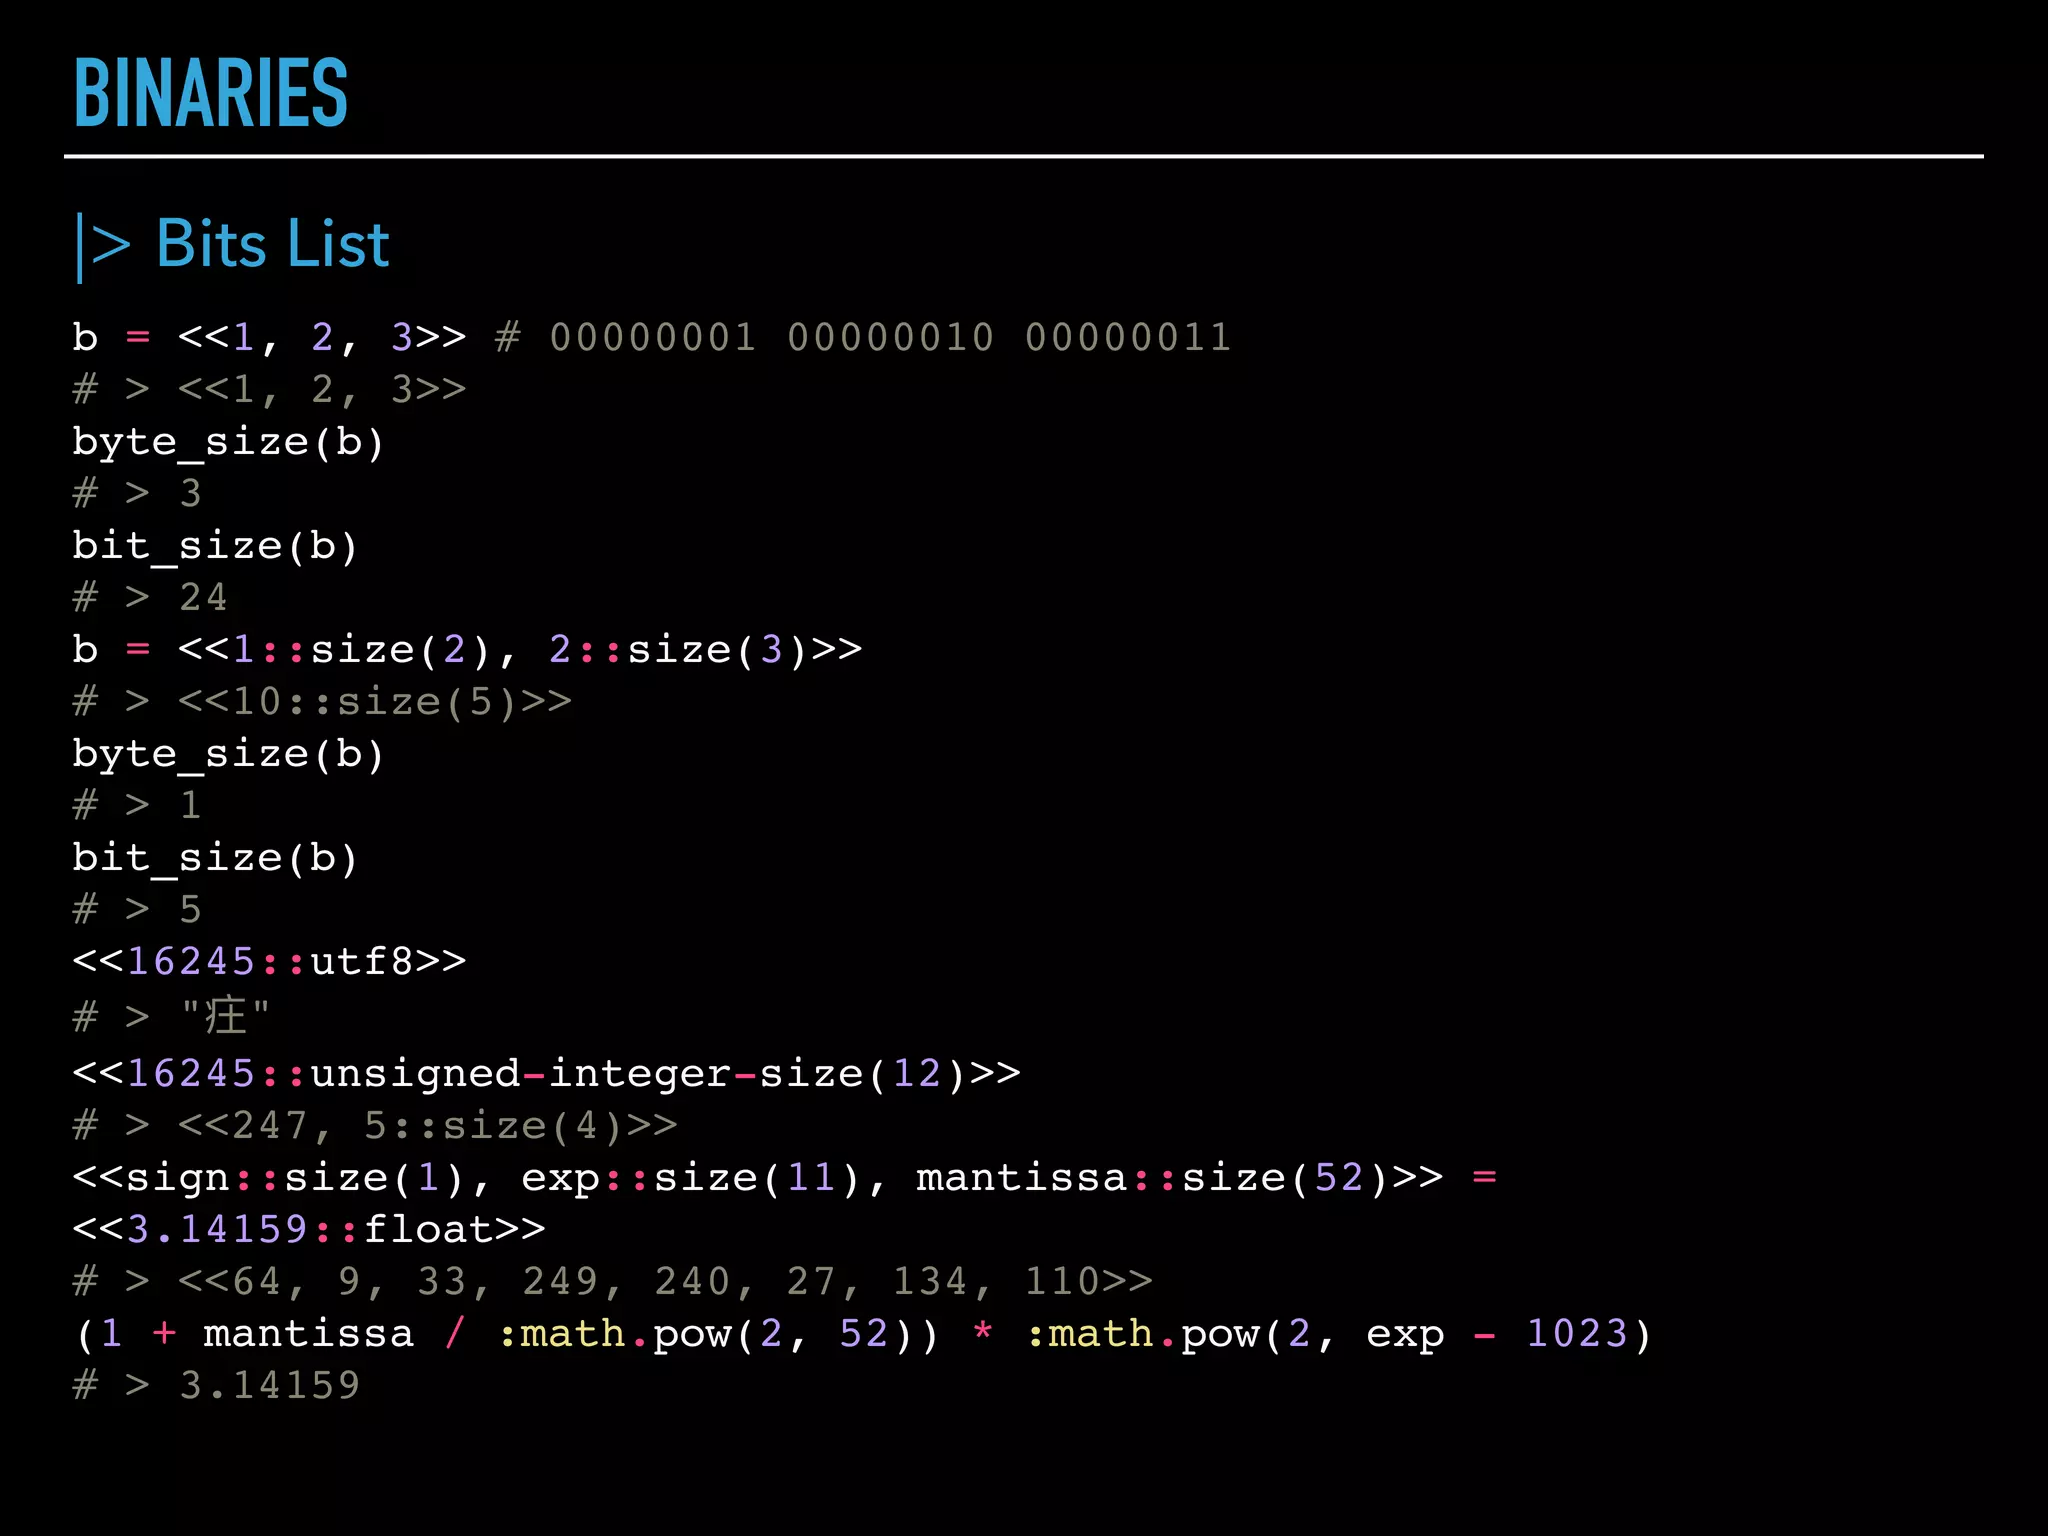Click the line 'b = <<1, 2, 3>>'
This screenshot has height=1536, width=2048.
269,337
